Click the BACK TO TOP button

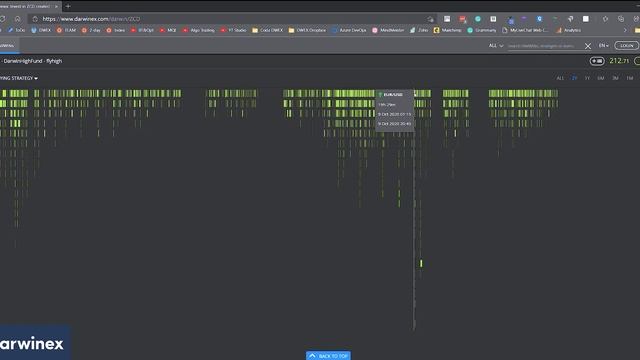coord(328,356)
